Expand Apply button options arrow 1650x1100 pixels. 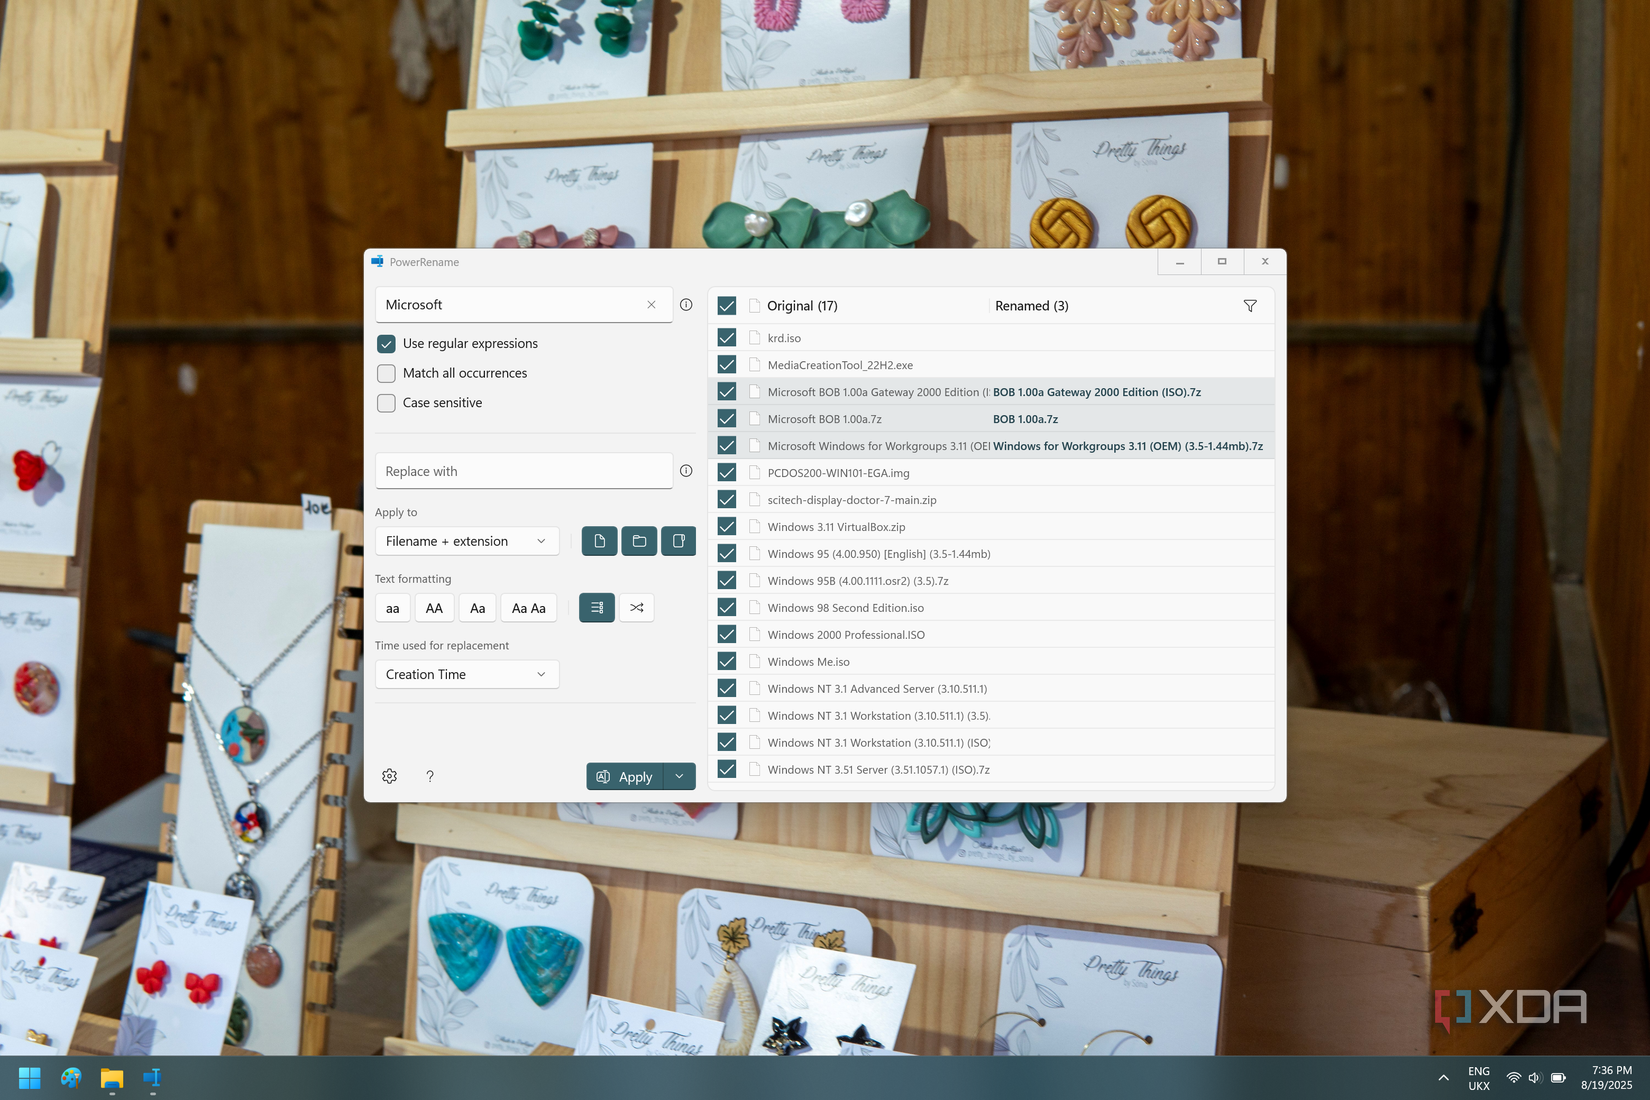click(679, 777)
